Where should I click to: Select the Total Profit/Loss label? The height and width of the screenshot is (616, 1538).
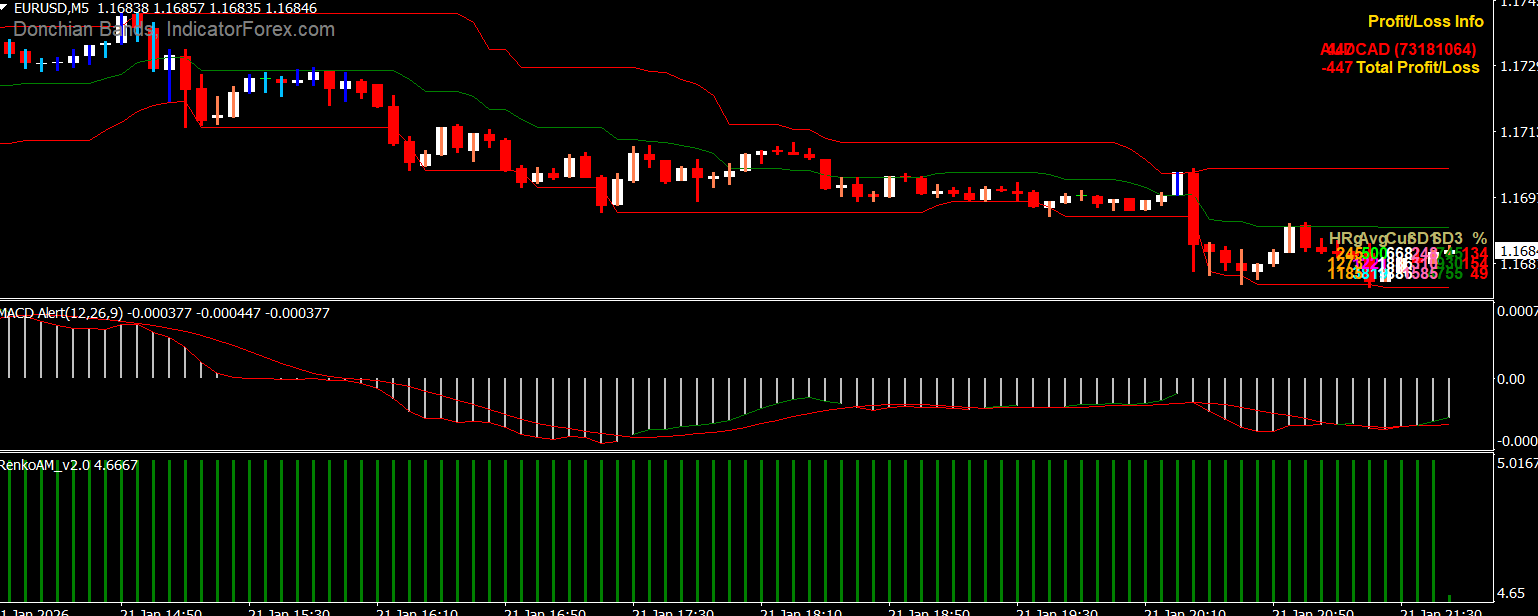click(x=1417, y=68)
